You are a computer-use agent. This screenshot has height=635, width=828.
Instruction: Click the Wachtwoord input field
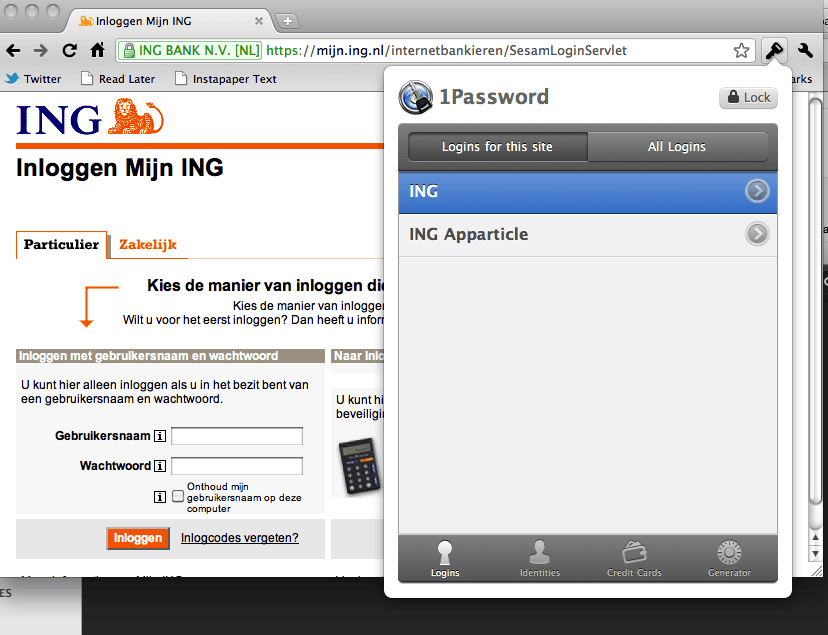(237, 466)
